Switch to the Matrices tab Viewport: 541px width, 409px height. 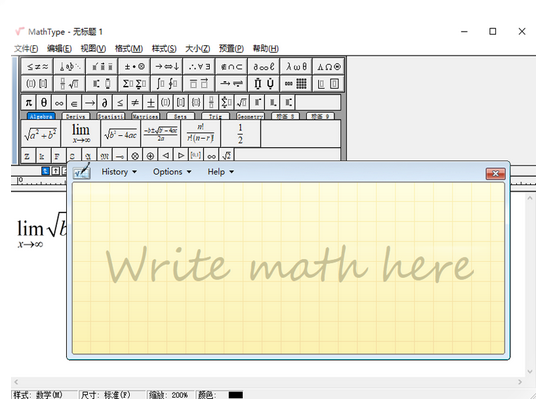(x=145, y=116)
